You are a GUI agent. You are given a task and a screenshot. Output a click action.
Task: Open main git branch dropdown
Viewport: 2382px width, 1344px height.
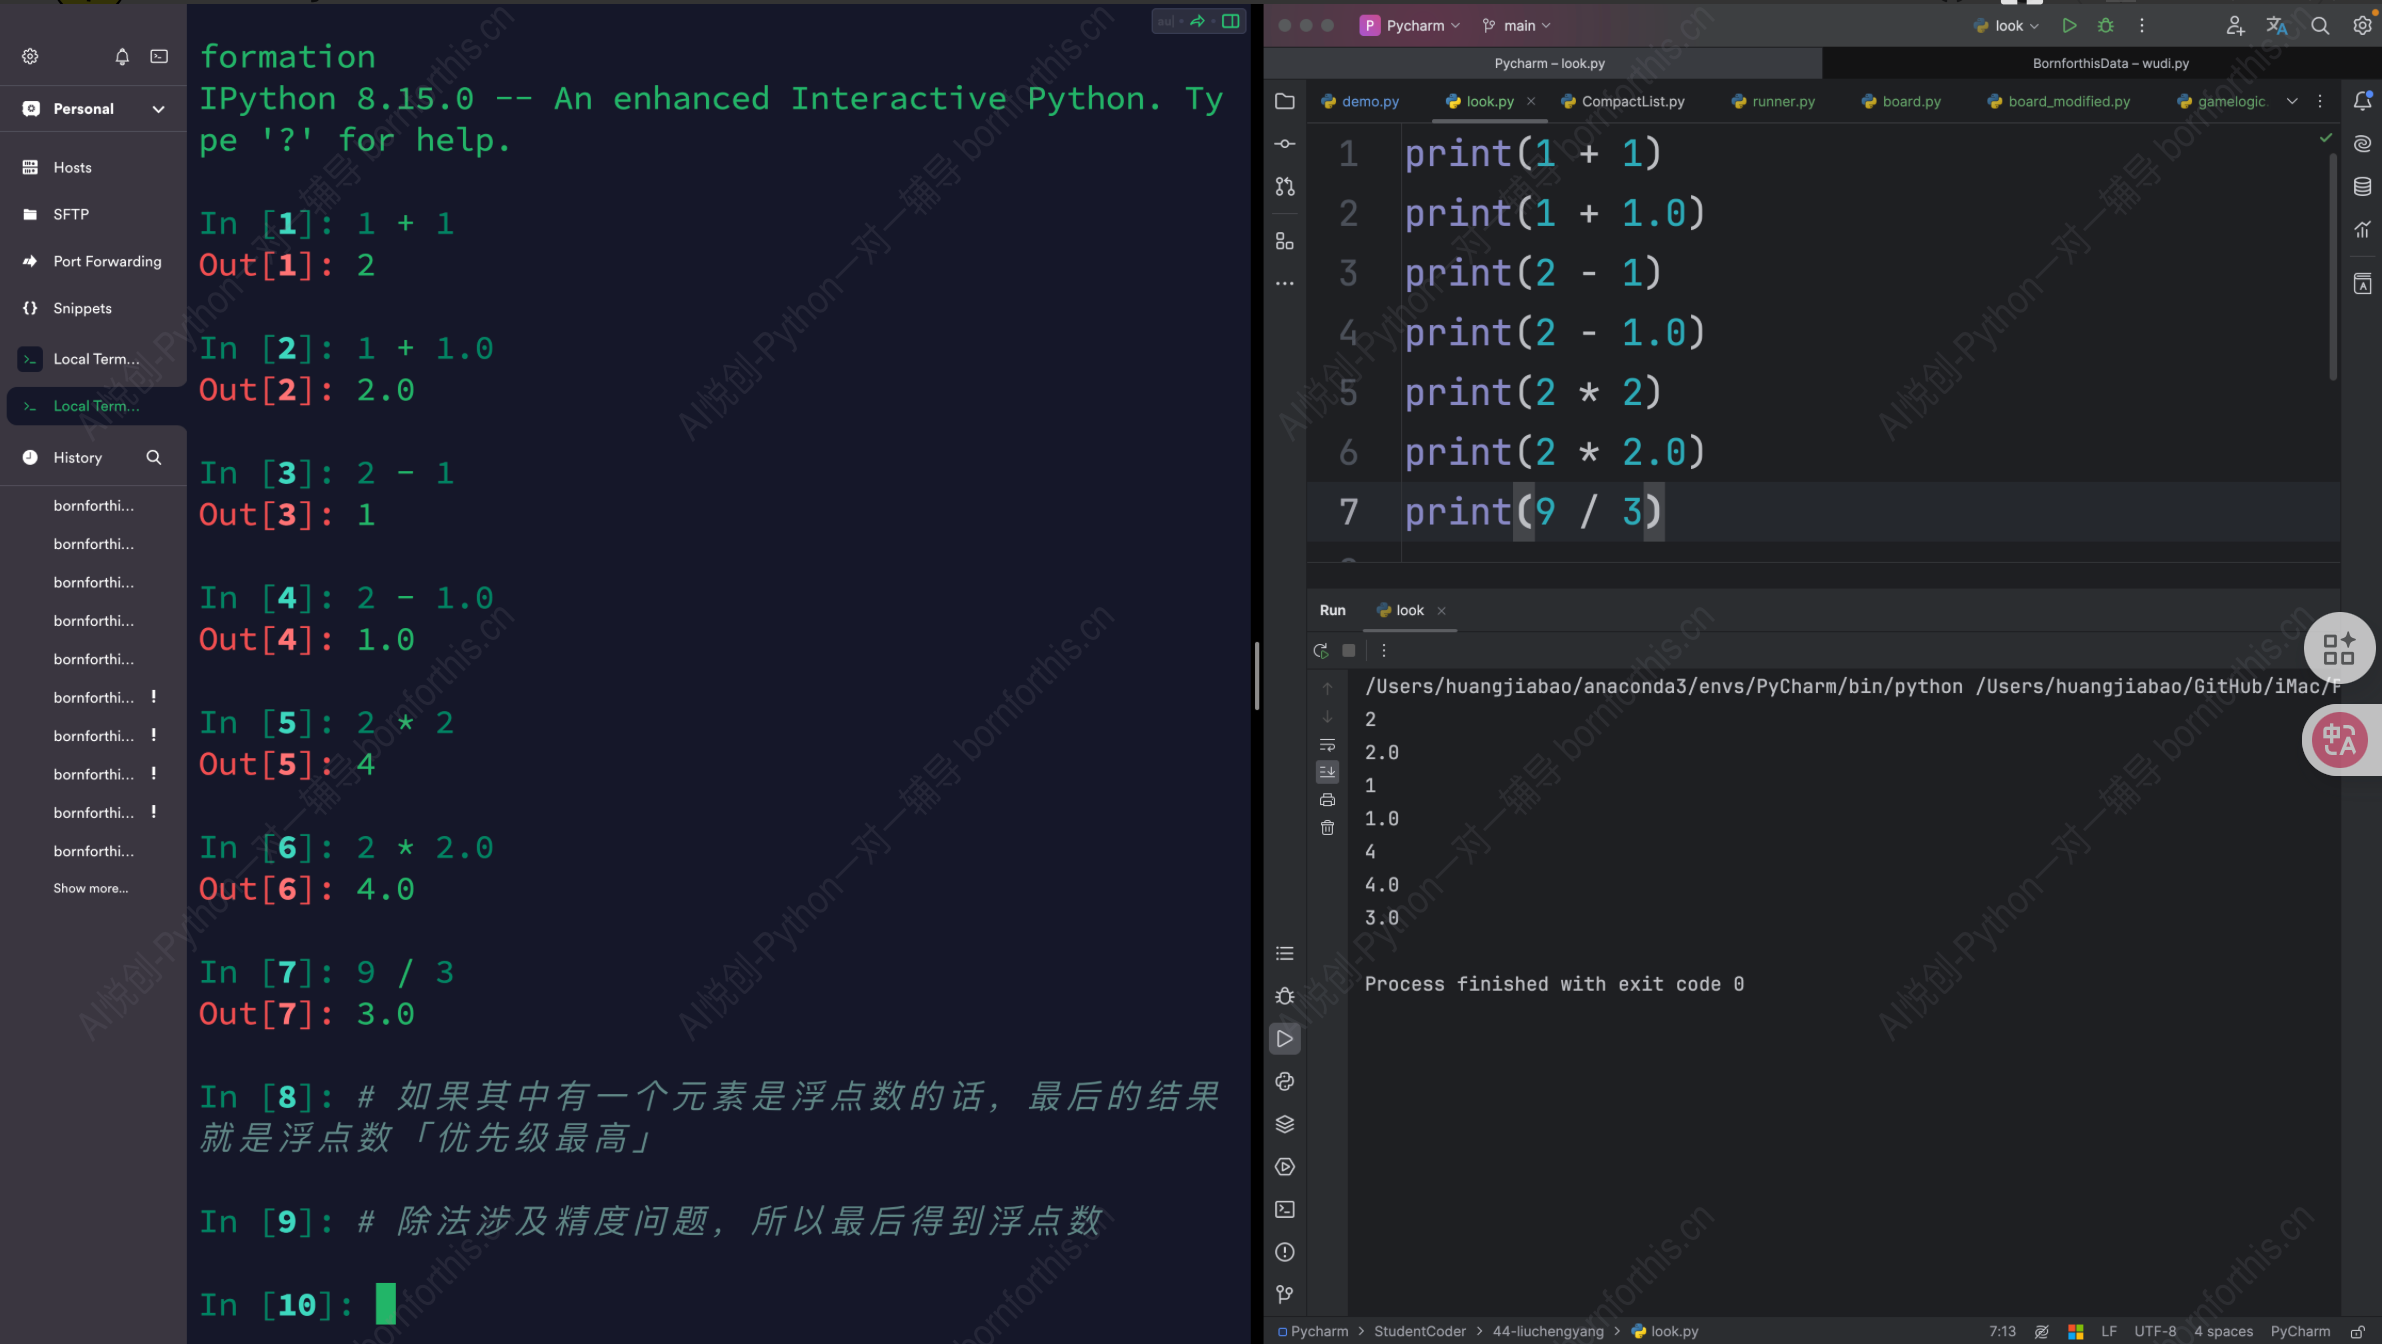[x=1517, y=25]
